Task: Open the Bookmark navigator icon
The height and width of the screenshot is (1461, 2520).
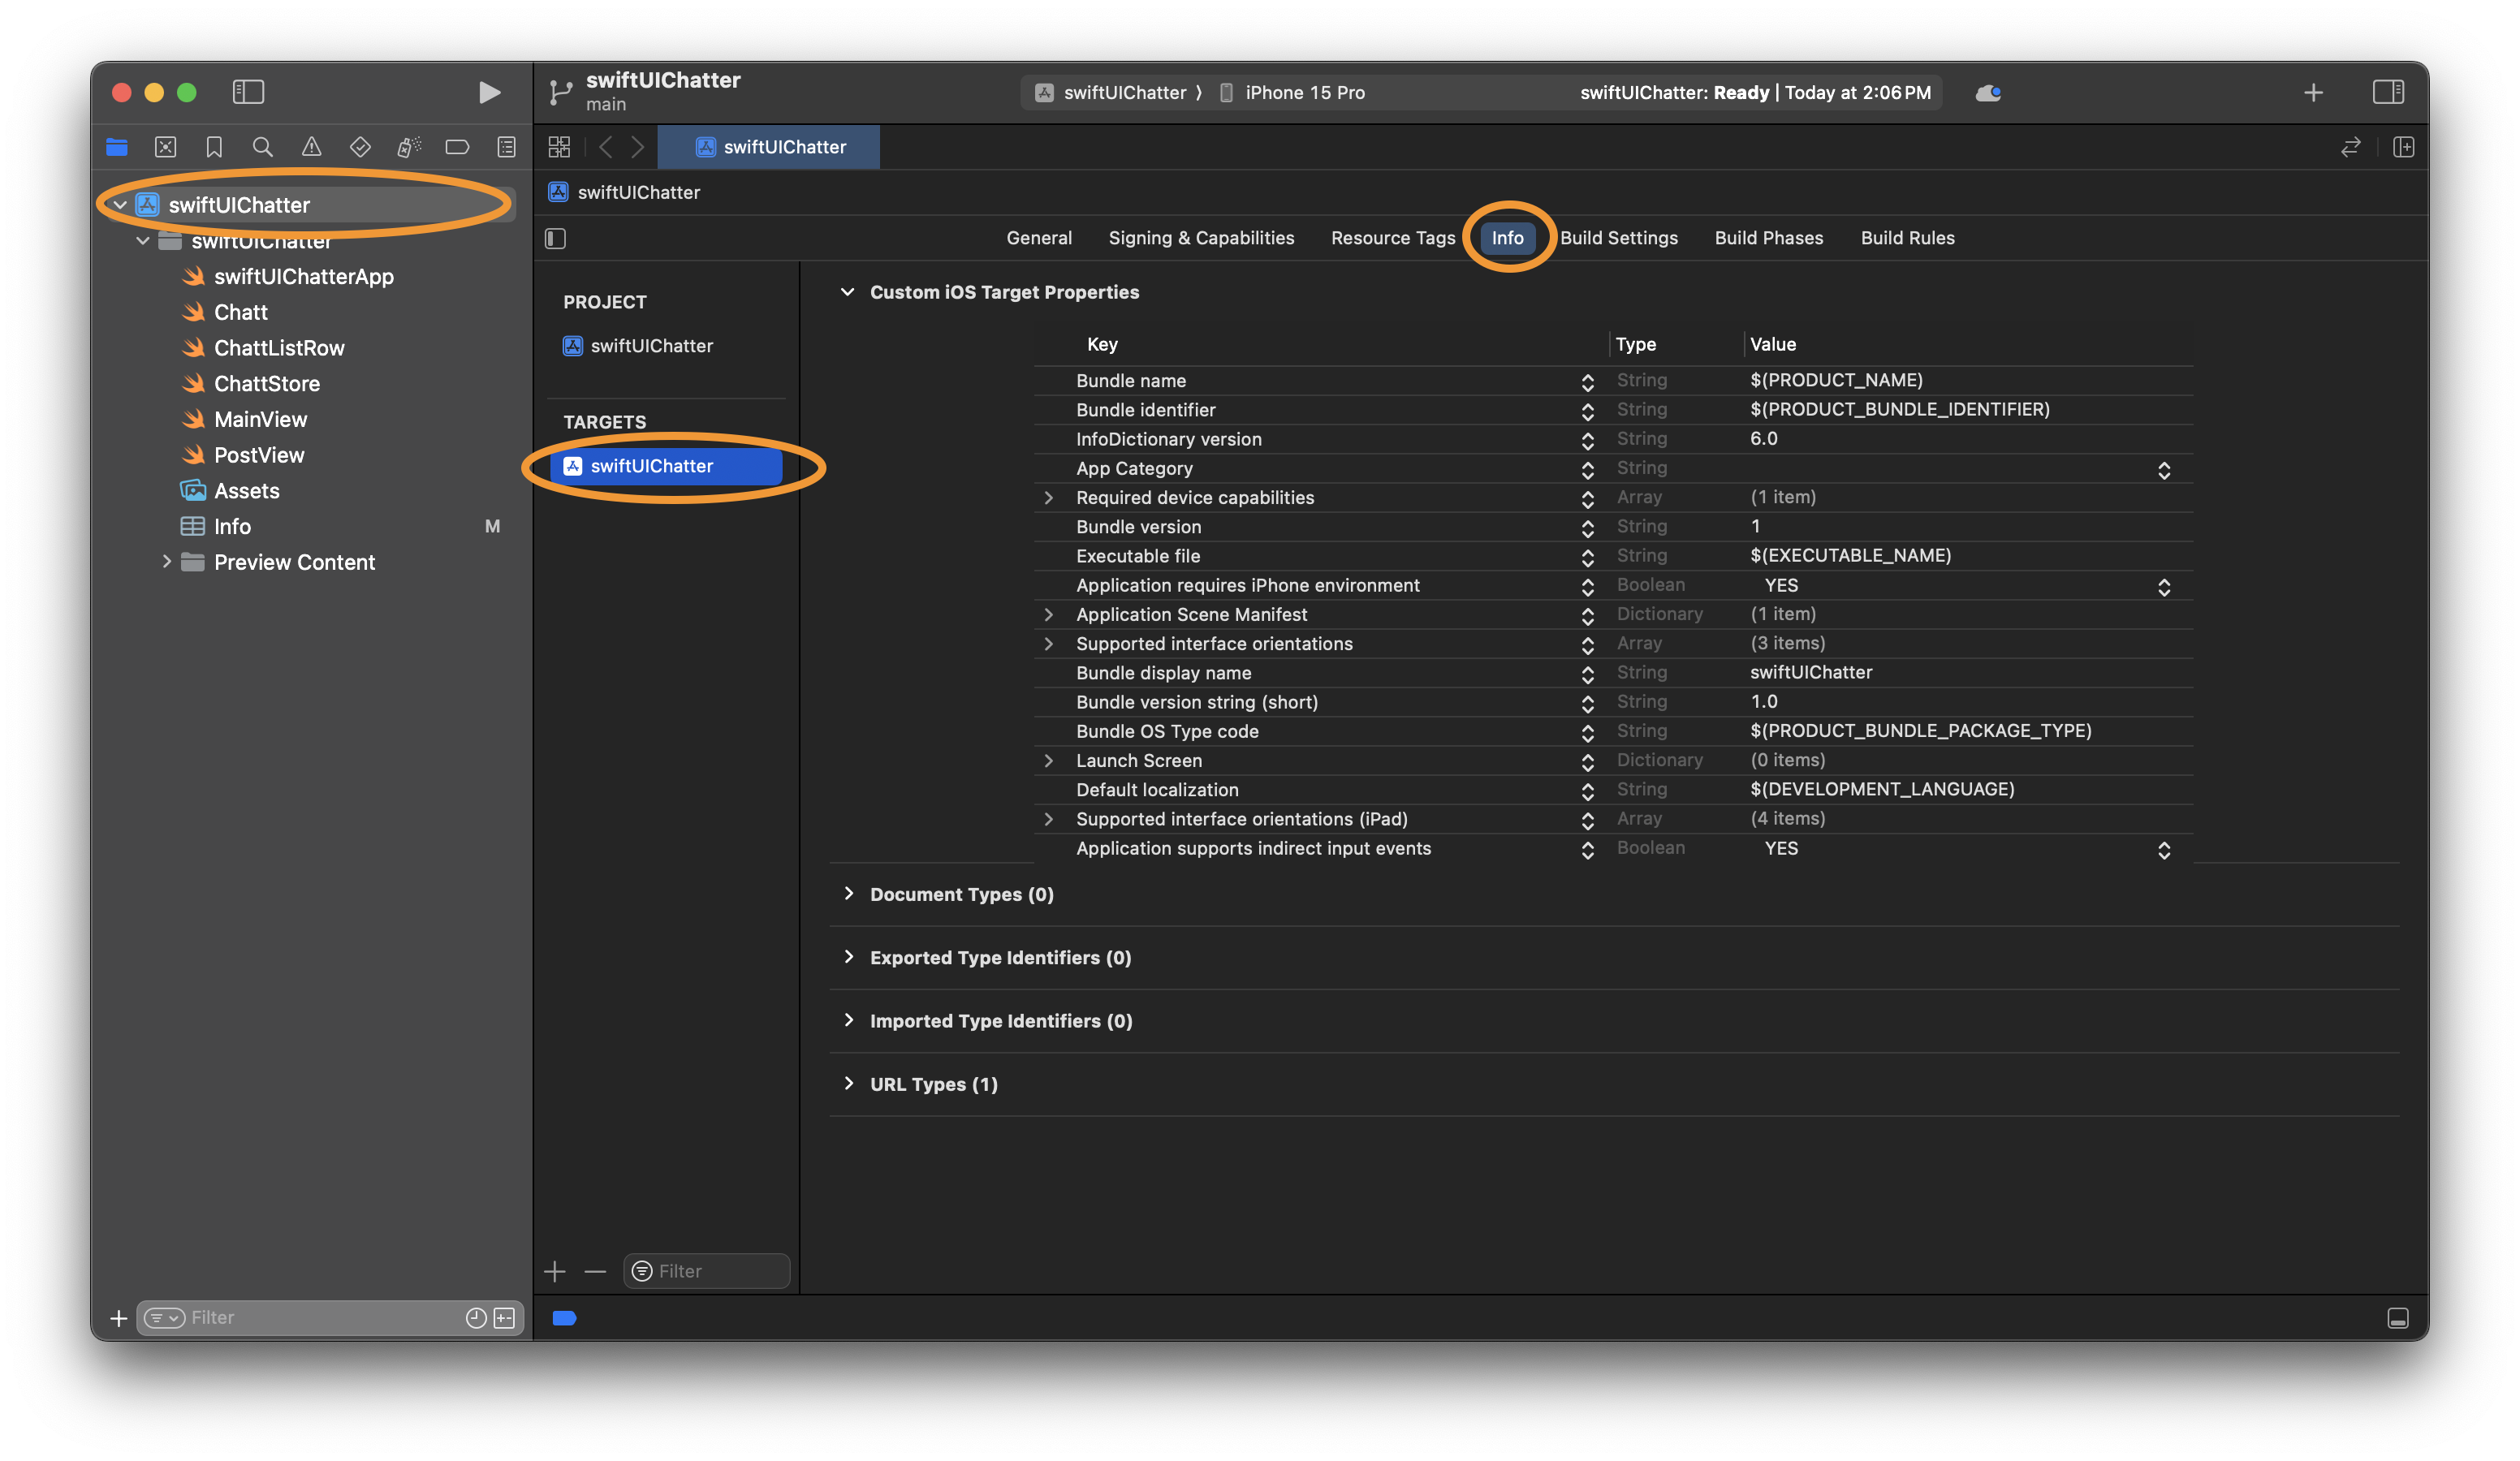Action: [x=214, y=147]
